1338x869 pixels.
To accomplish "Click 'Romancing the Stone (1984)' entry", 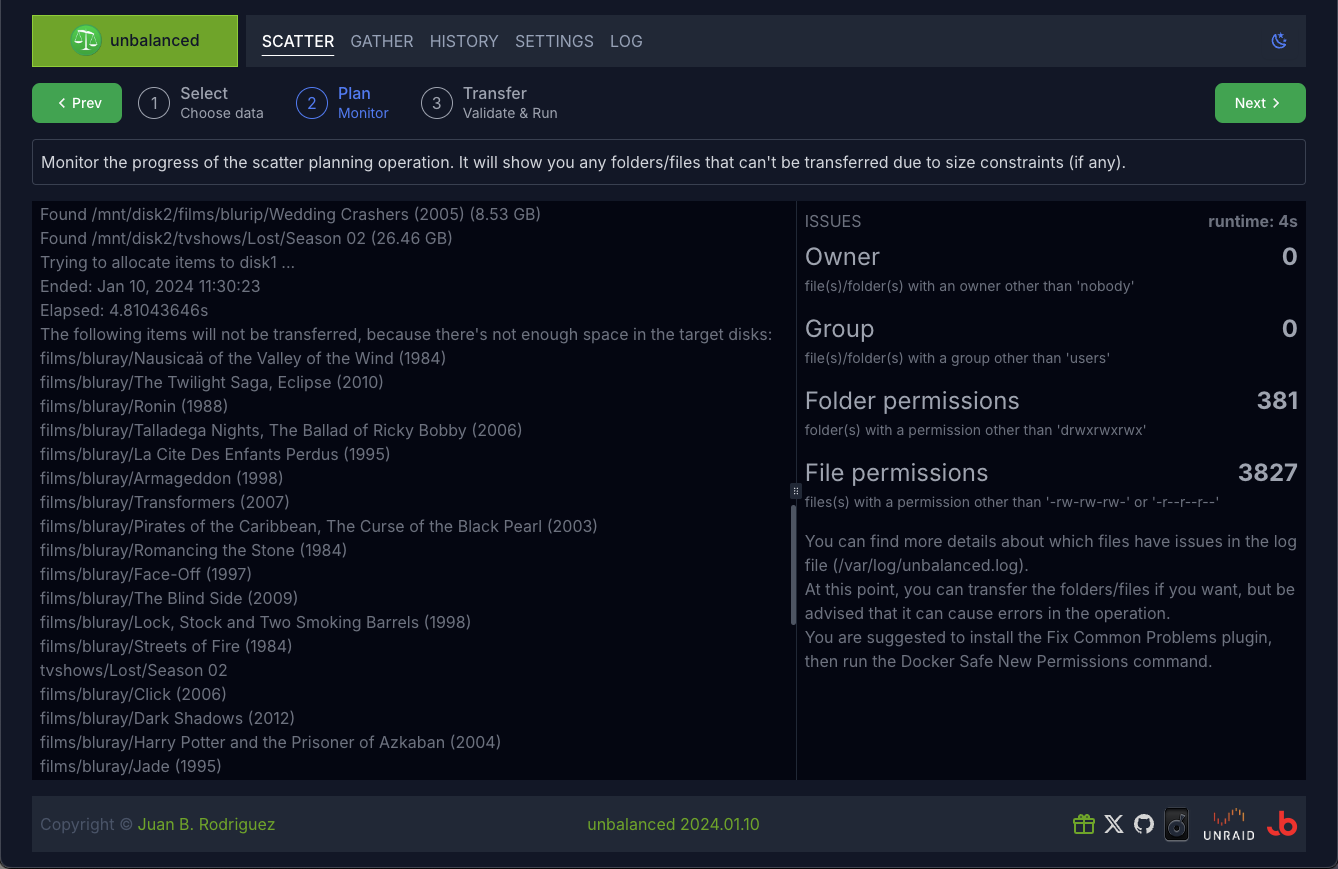I will point(193,550).
